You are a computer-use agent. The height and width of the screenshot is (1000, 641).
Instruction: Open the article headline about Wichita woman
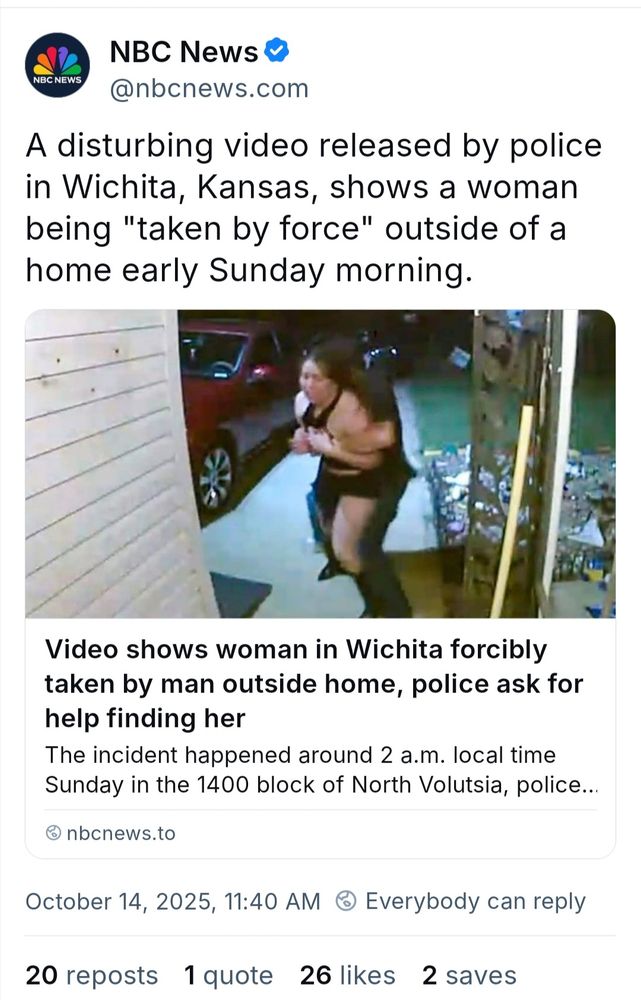(314, 684)
